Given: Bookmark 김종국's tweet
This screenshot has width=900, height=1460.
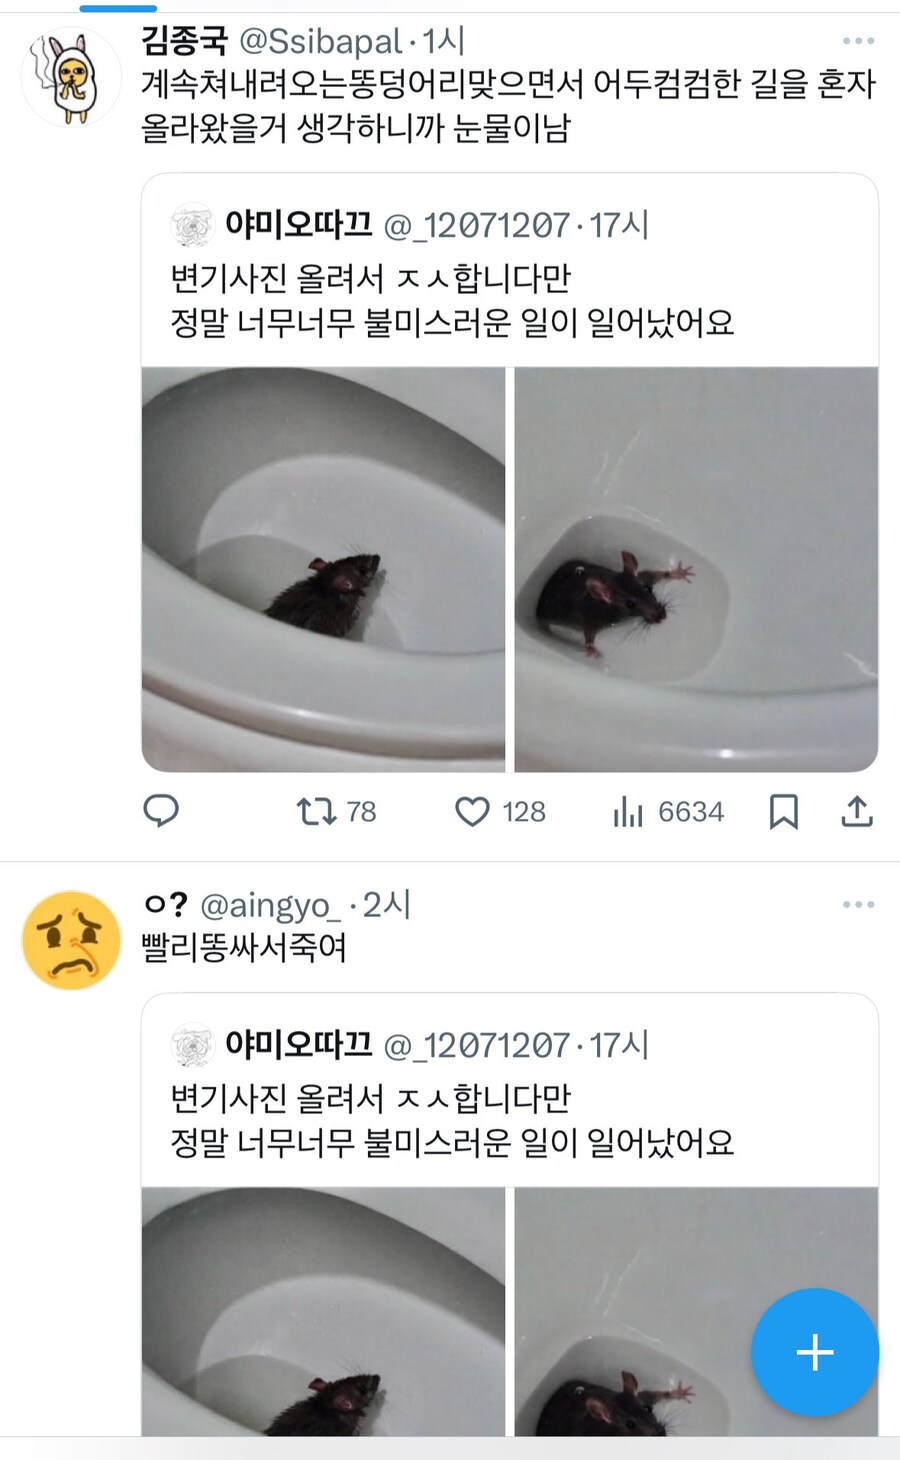Looking at the screenshot, I should tap(783, 811).
